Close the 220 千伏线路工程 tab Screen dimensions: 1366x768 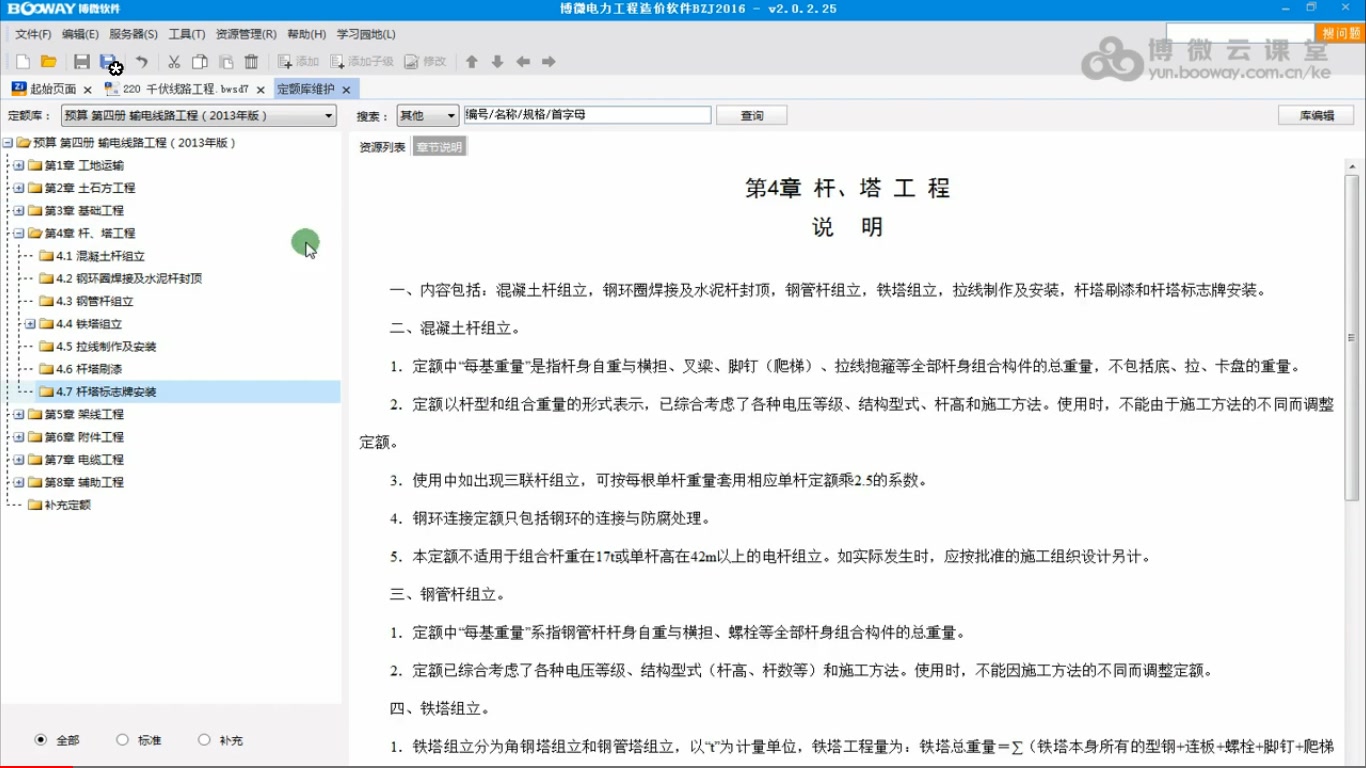(x=261, y=90)
